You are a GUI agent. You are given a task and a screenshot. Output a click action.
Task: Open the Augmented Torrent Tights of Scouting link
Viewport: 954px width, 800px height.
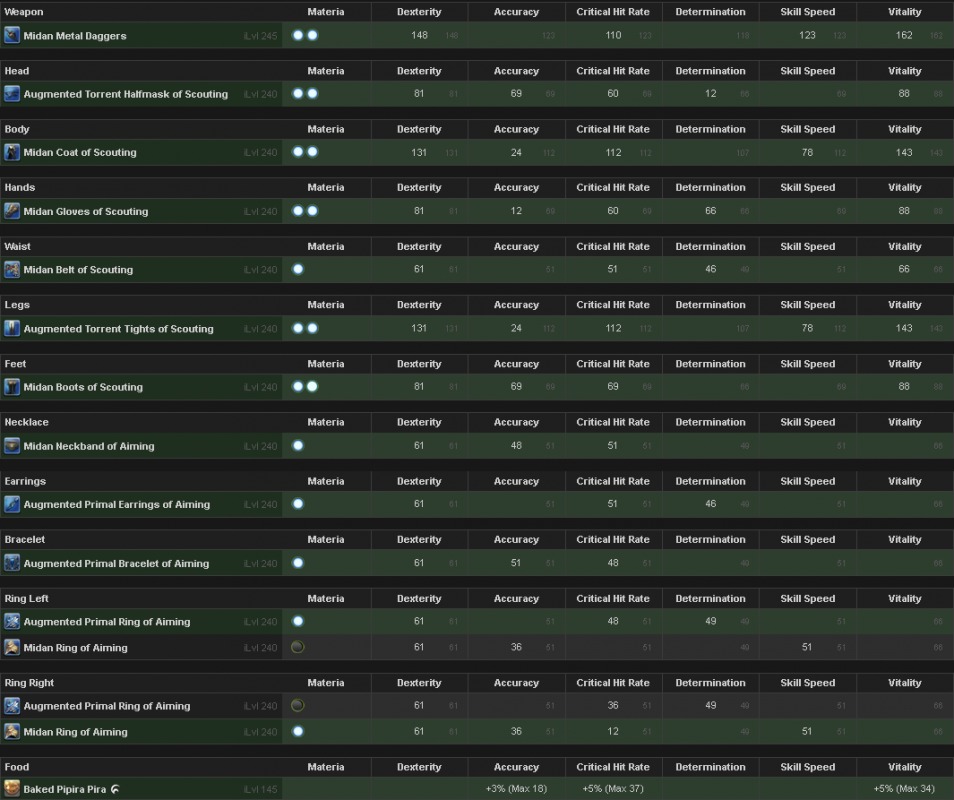click(x=118, y=328)
